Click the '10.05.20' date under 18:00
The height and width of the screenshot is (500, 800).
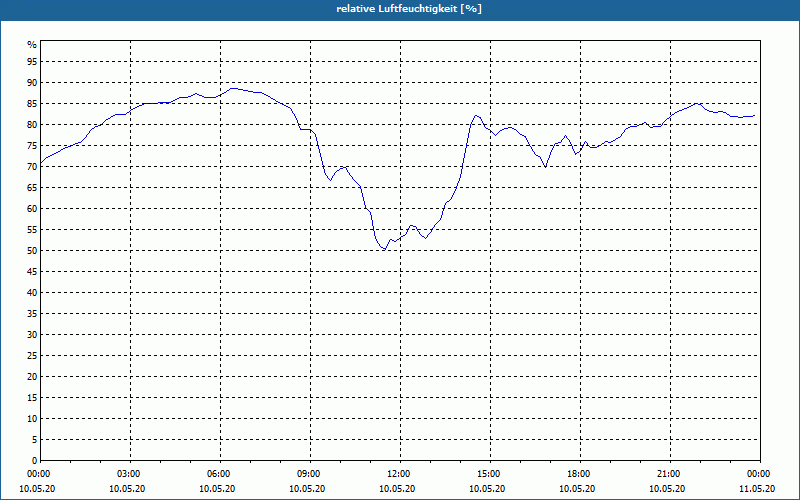point(577,489)
